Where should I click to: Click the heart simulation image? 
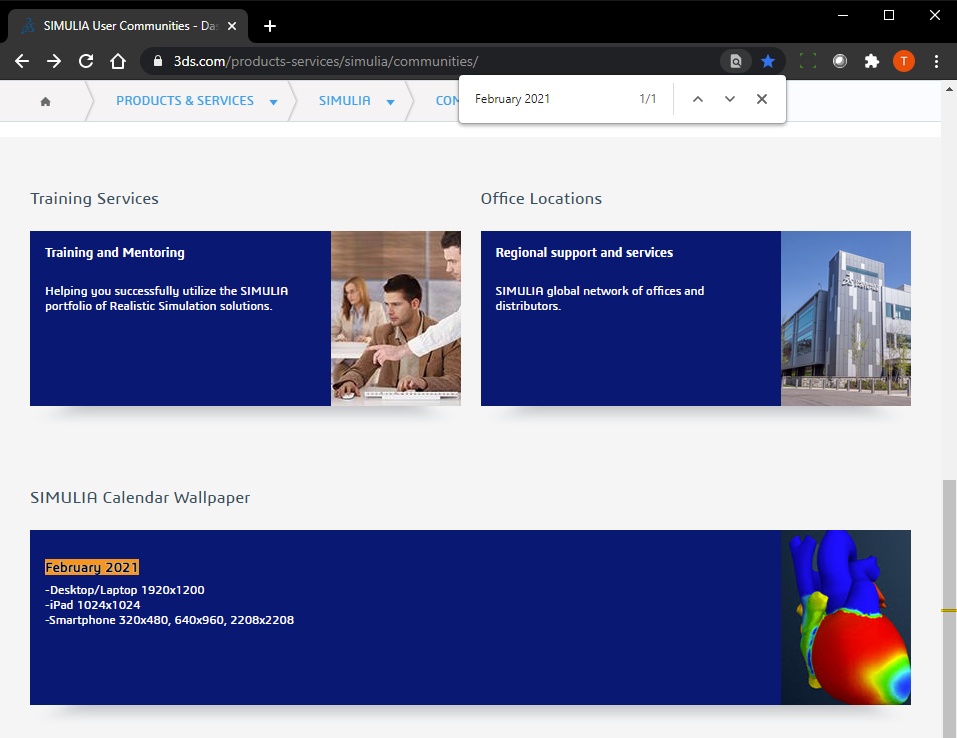coord(846,617)
